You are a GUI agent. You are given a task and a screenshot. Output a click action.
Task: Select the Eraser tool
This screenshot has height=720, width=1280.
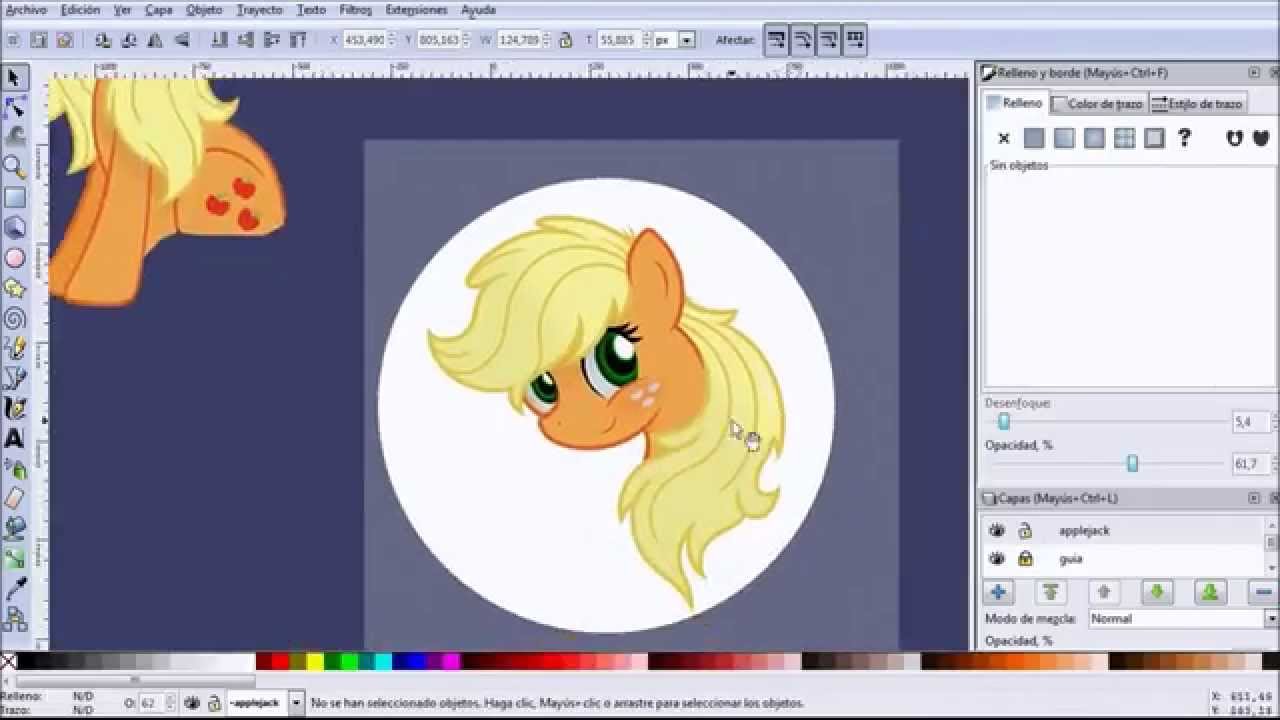[14, 498]
